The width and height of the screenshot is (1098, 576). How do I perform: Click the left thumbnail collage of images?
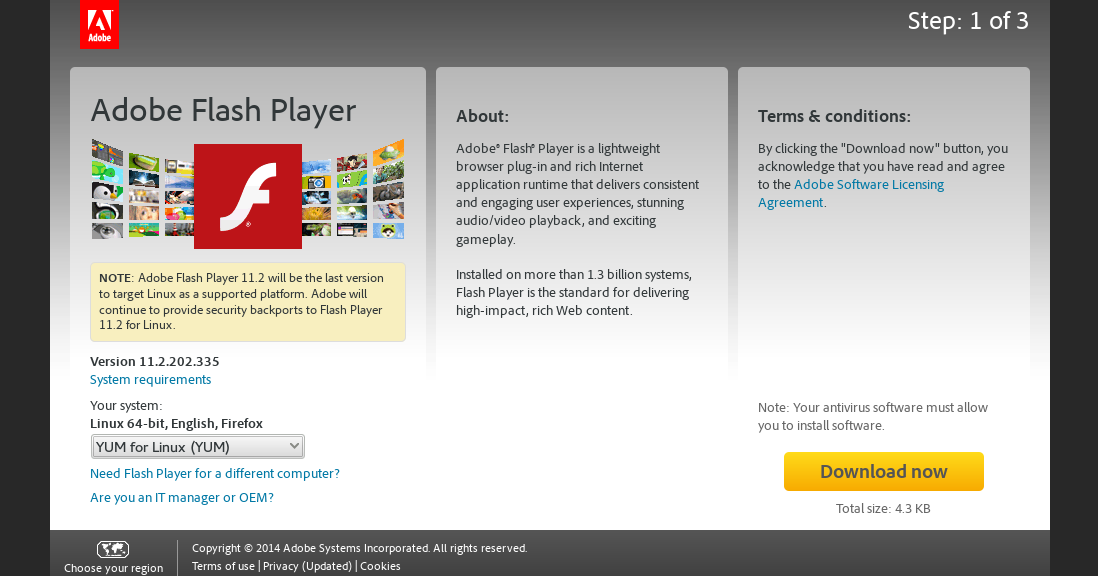[x=142, y=189]
